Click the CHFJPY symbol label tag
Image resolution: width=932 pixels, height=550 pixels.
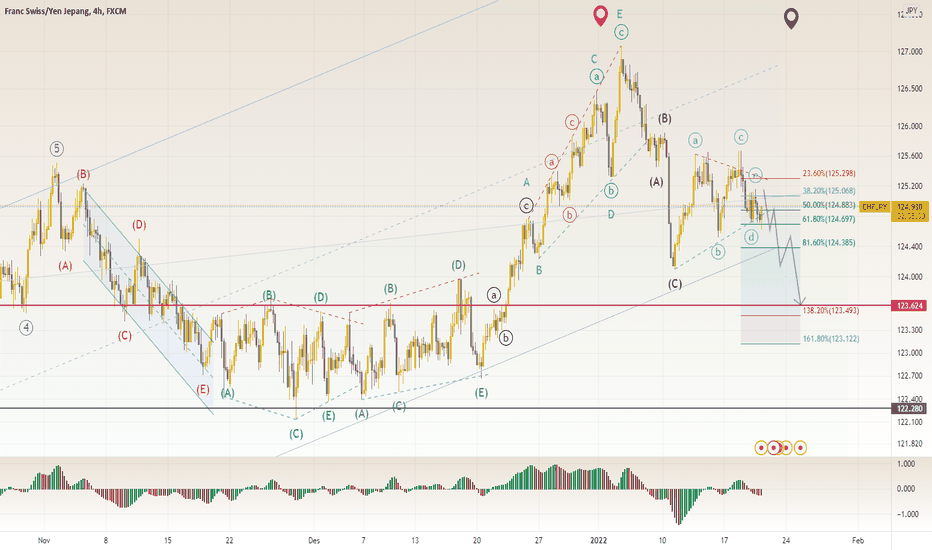874,207
